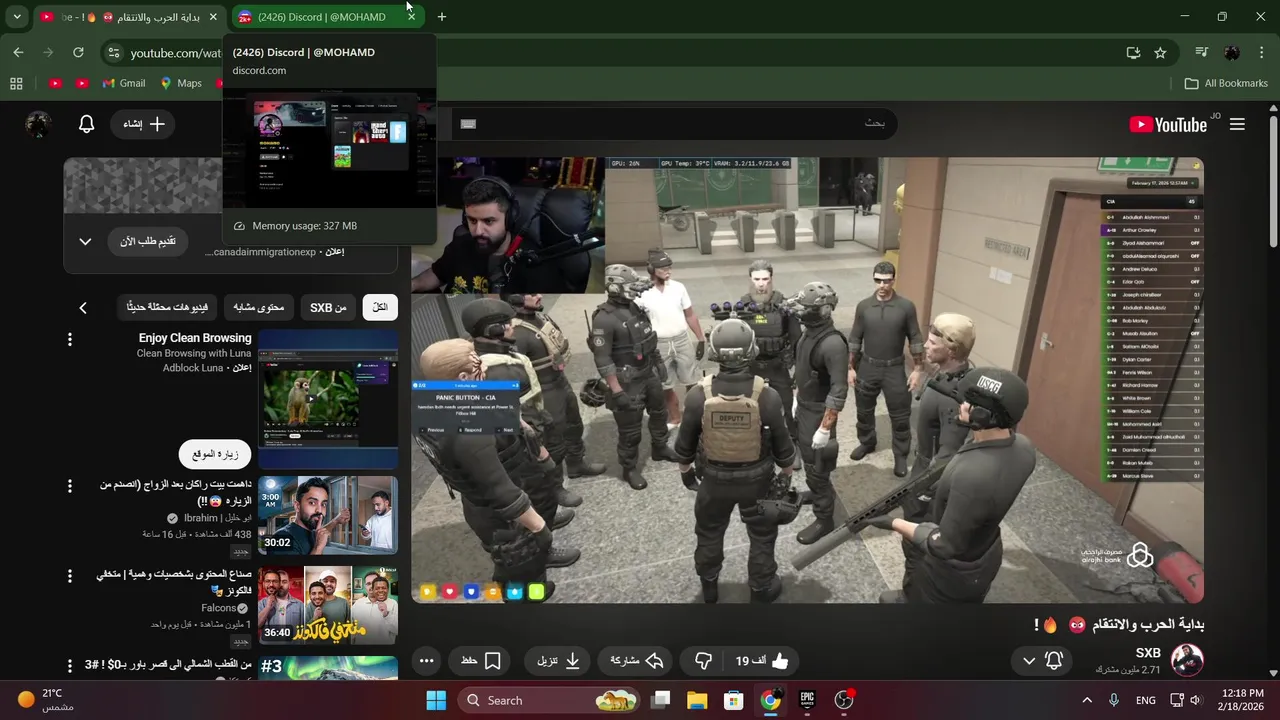This screenshot has height=720, width=1280.
Task: Open the first YouTube bookmark icon
Action: coord(55,83)
